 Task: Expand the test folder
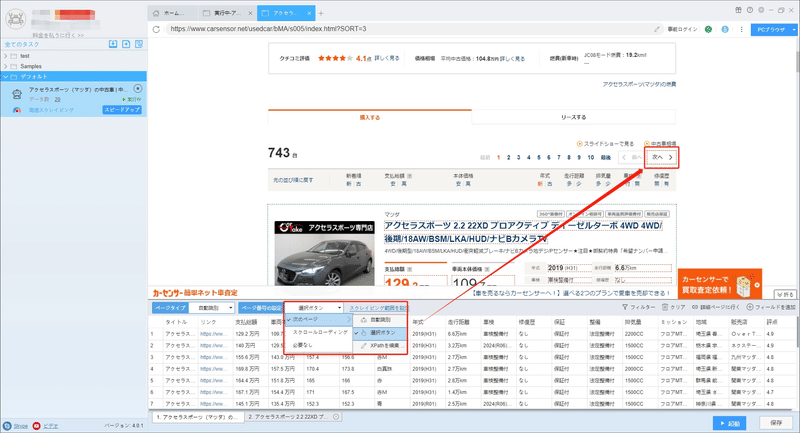coord(6,56)
